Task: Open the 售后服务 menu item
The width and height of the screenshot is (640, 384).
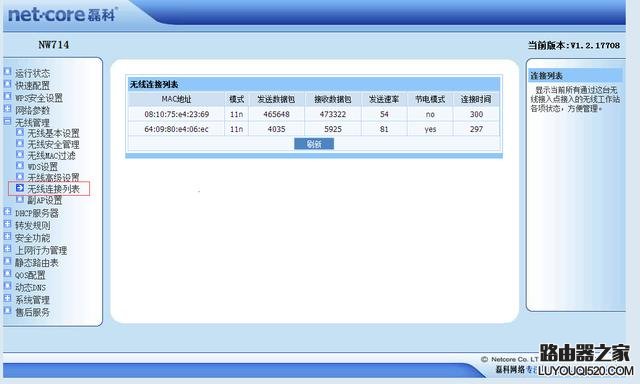Action: 32,312
